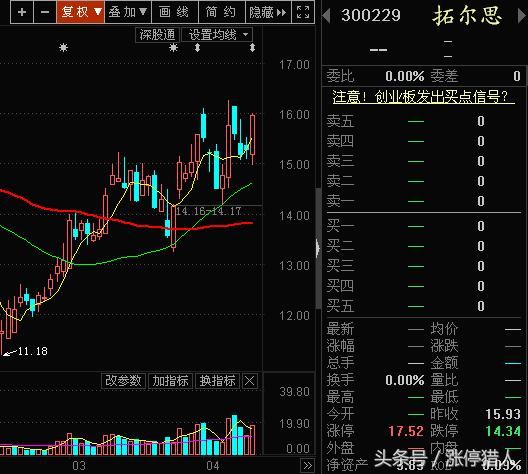Viewport: 528px width, 474px height.
Task: Click the 11.18 low price annotation
Action: coord(32,351)
